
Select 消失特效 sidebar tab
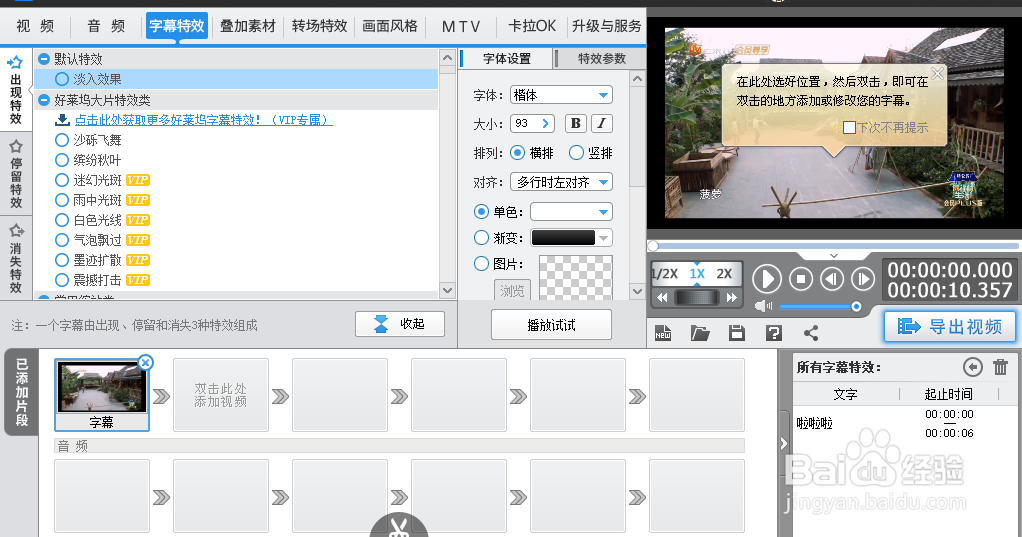point(16,259)
